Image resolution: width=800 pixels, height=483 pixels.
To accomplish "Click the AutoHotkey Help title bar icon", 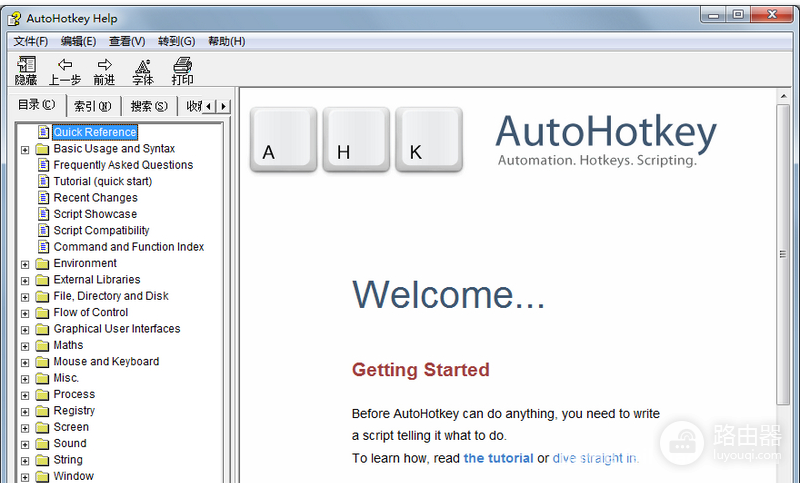I will pos(14,18).
